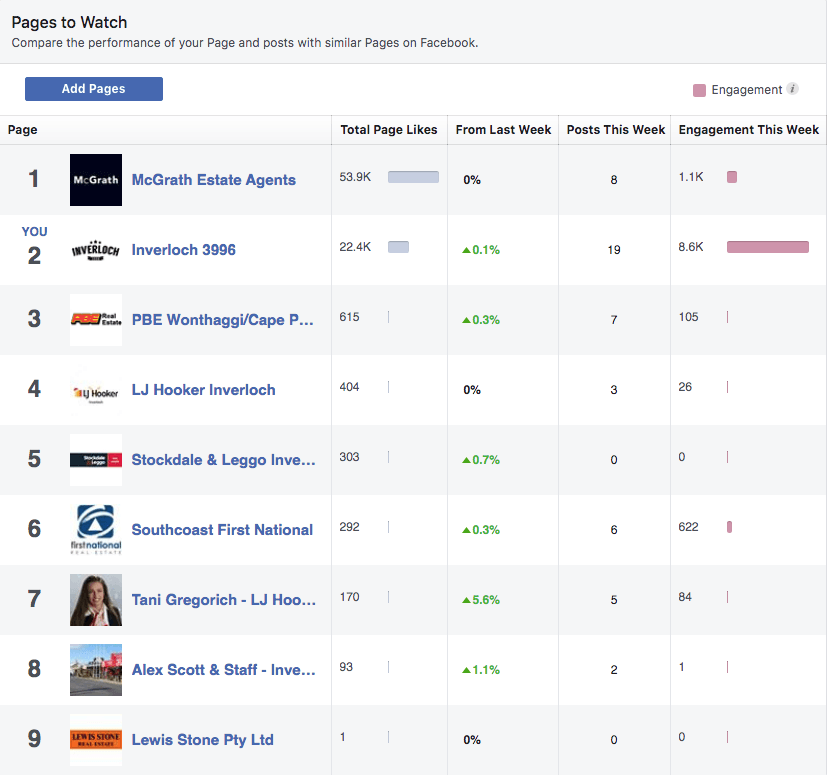Click the 292 total likes value
Image resolution: width=827 pixels, height=775 pixels.
tap(349, 527)
